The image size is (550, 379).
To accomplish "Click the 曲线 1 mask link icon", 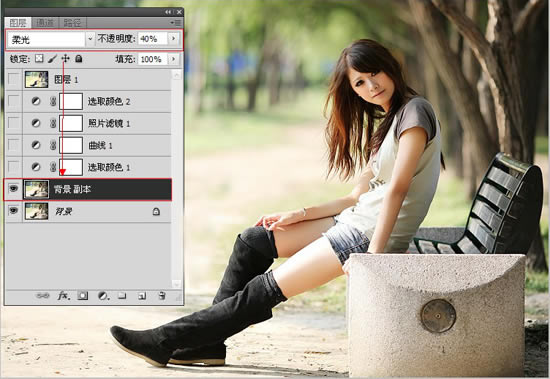I will 53,145.
